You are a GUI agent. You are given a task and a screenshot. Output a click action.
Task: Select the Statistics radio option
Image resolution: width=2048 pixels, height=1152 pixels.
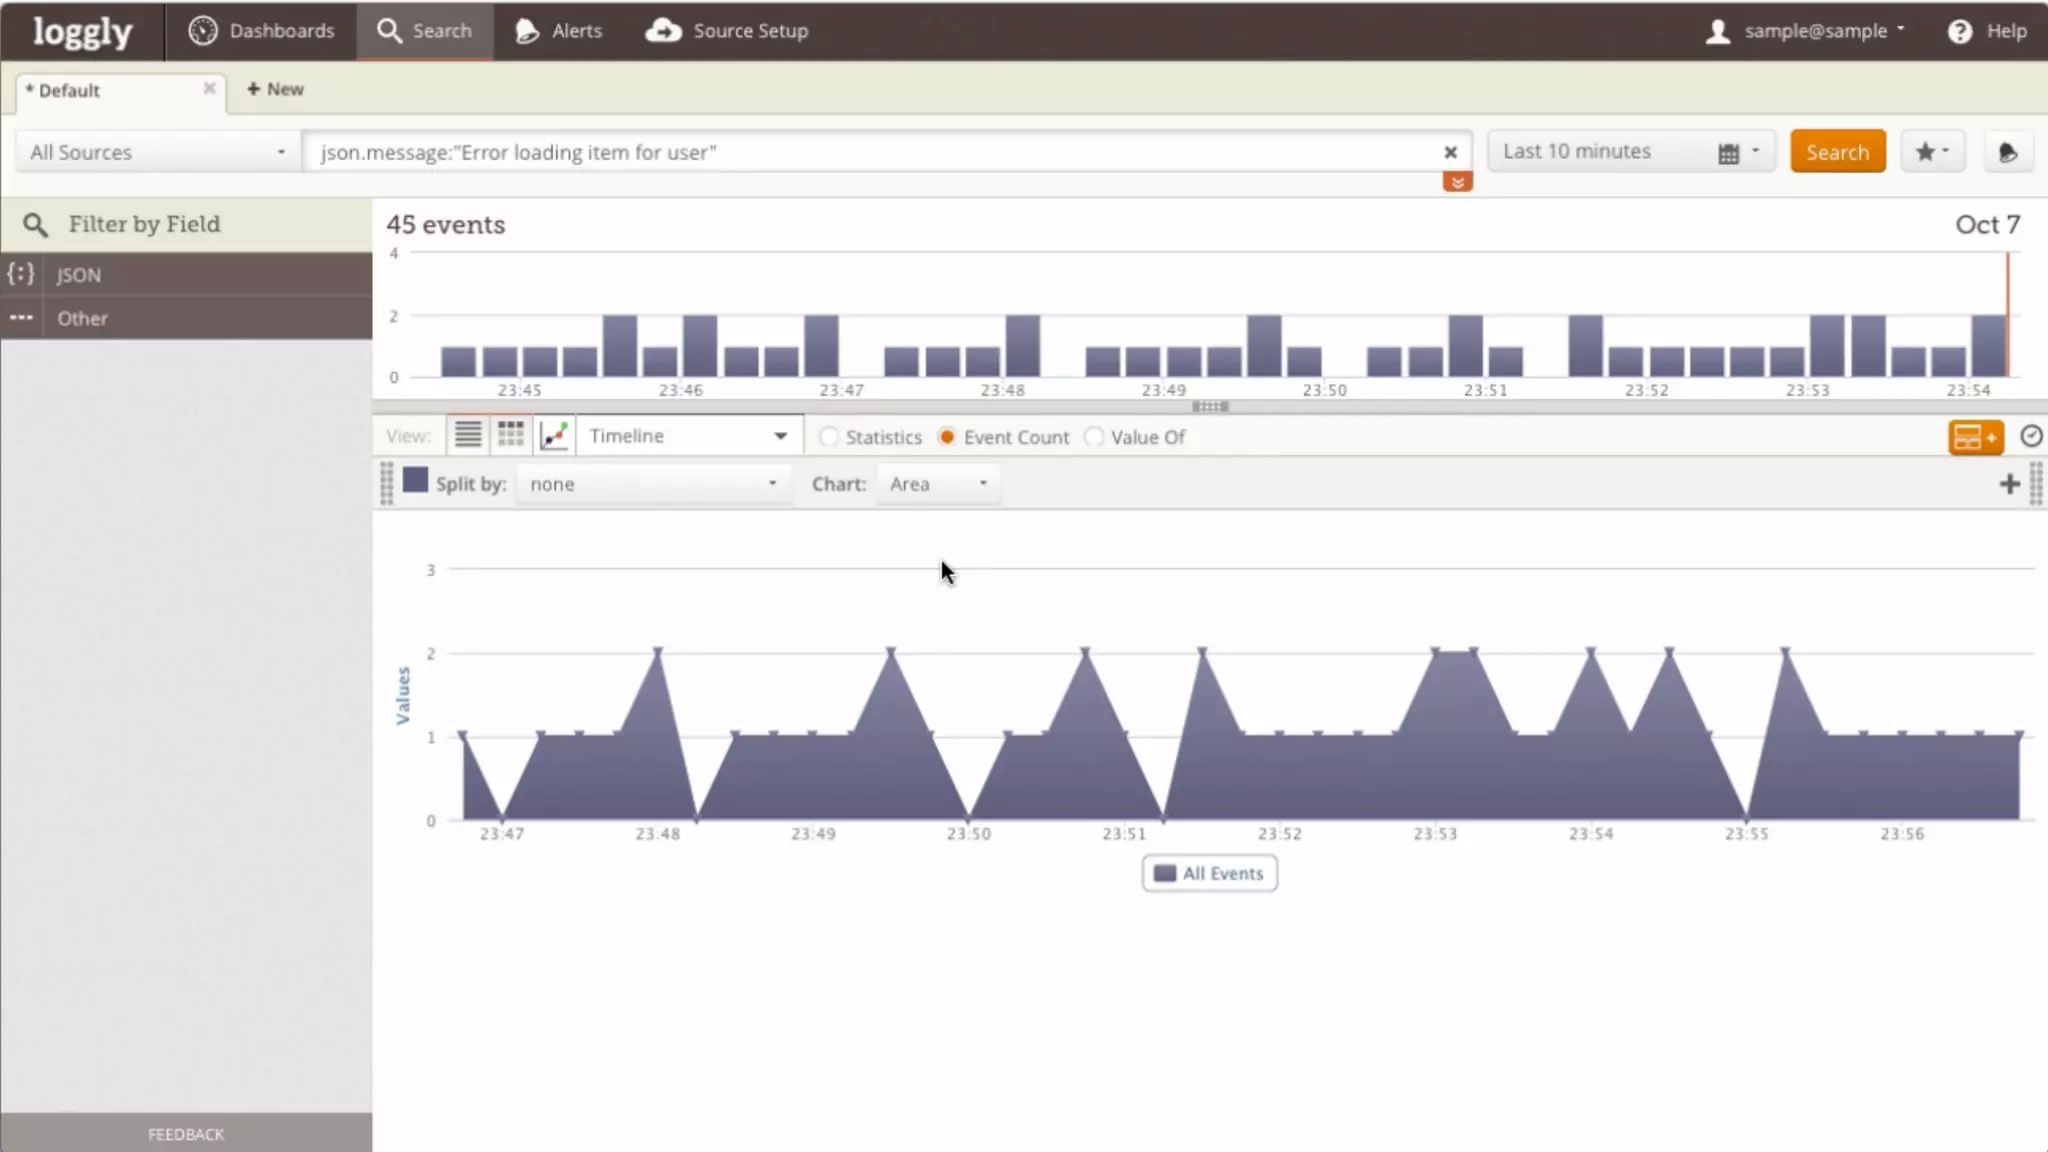coord(829,437)
